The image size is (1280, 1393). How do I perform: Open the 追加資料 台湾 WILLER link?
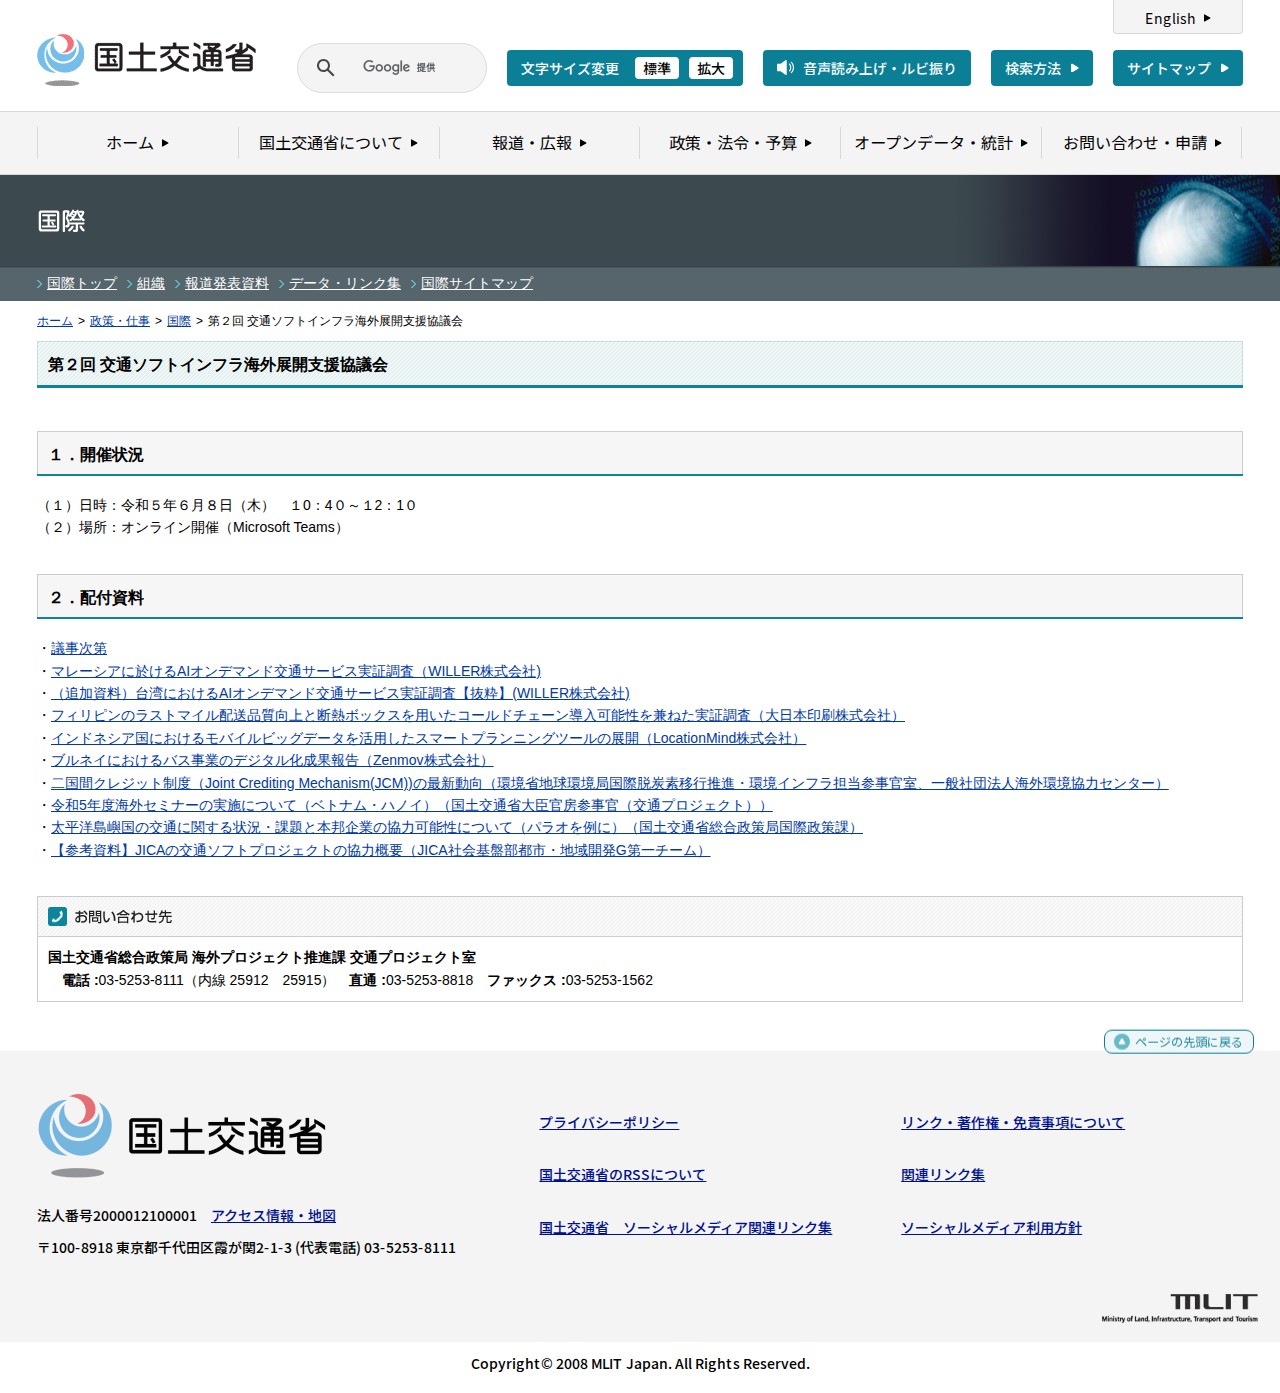[340, 693]
